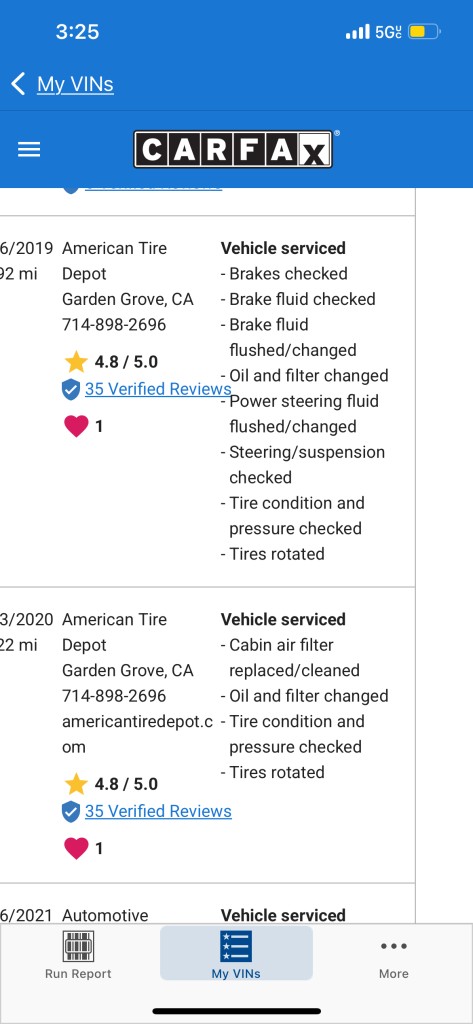
Task: Tap the yellow star rating in the 2019 entry
Action: pos(76,361)
